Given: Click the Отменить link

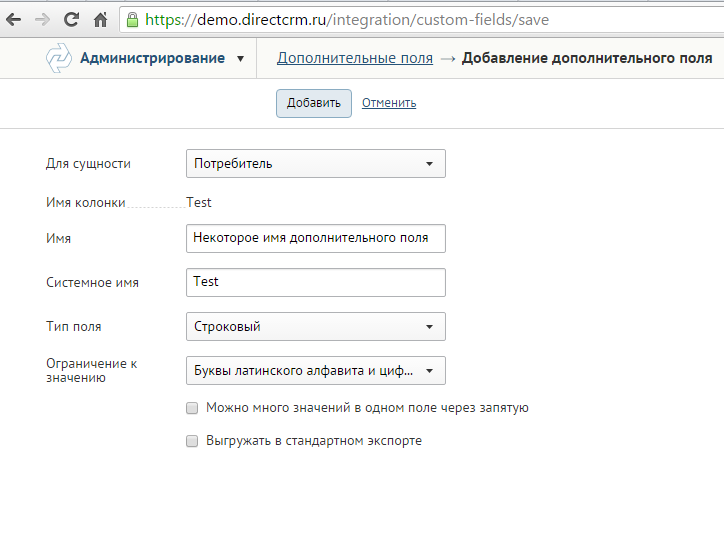Looking at the screenshot, I should point(389,103).
